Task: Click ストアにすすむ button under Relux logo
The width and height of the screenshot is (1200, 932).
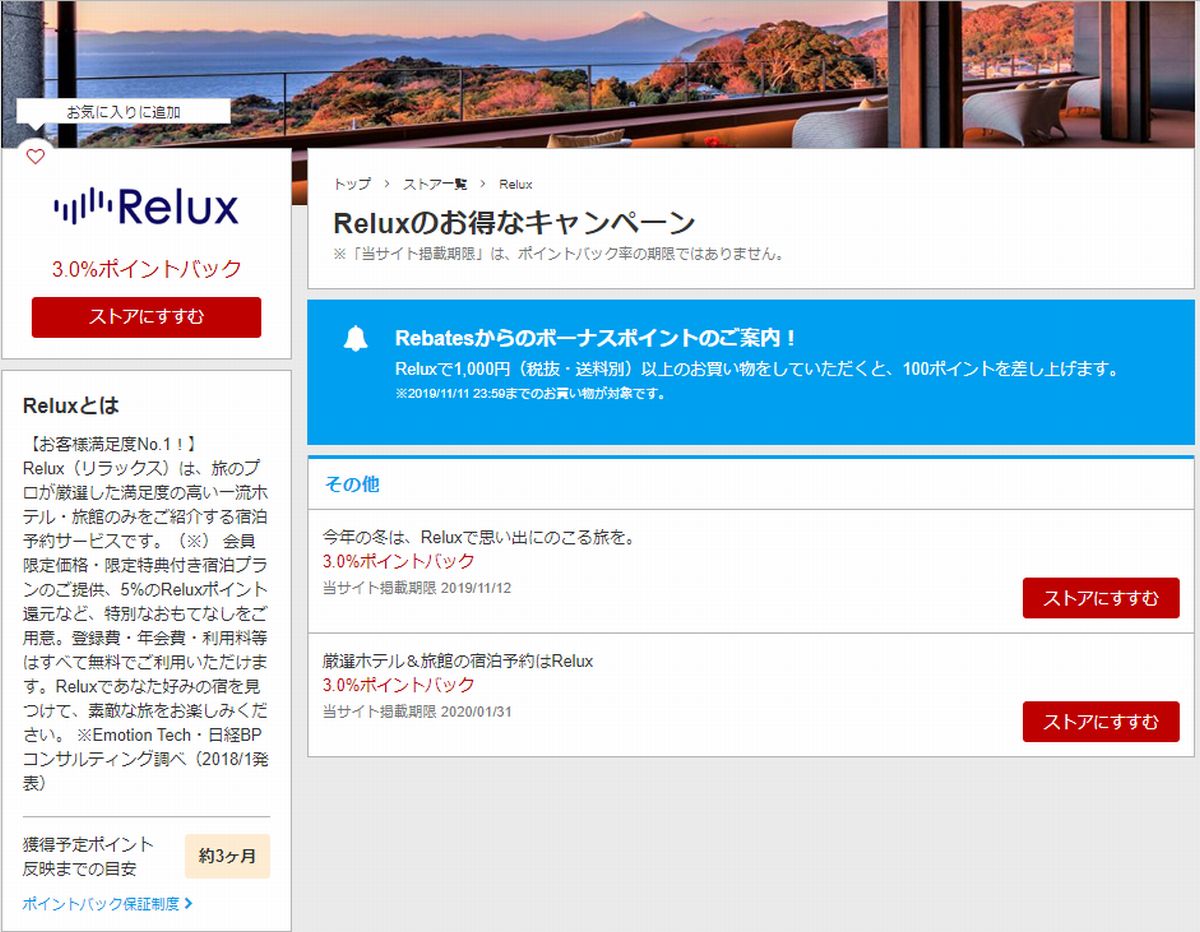Action: tap(146, 317)
